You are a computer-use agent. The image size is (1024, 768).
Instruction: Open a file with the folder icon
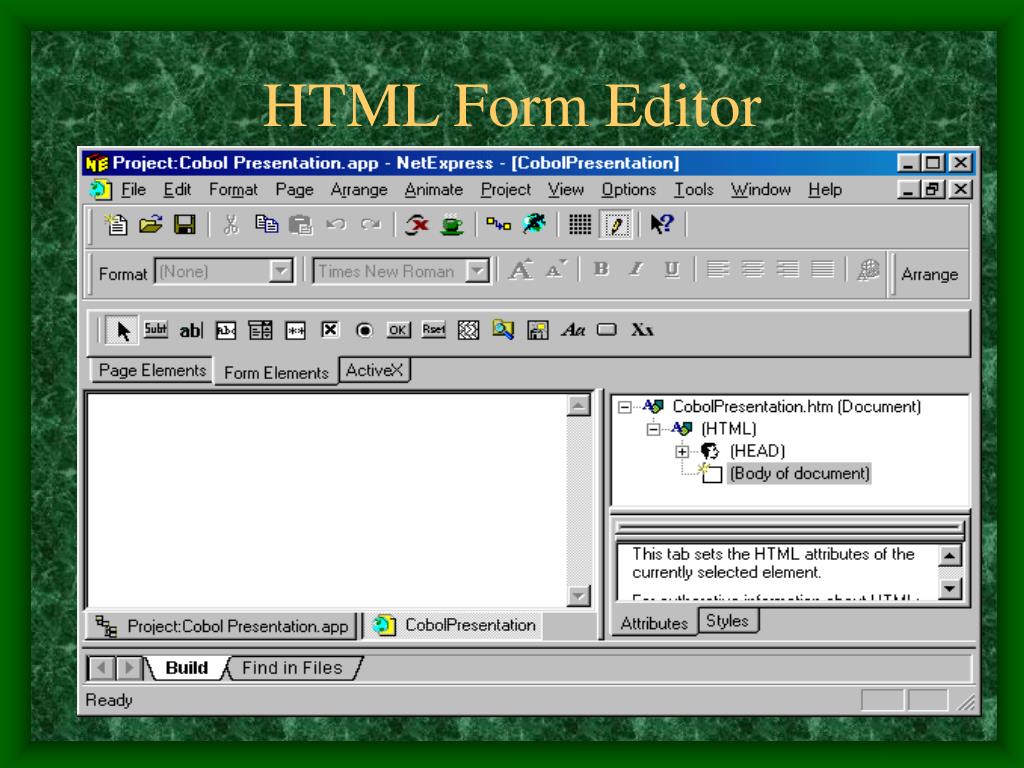click(151, 225)
